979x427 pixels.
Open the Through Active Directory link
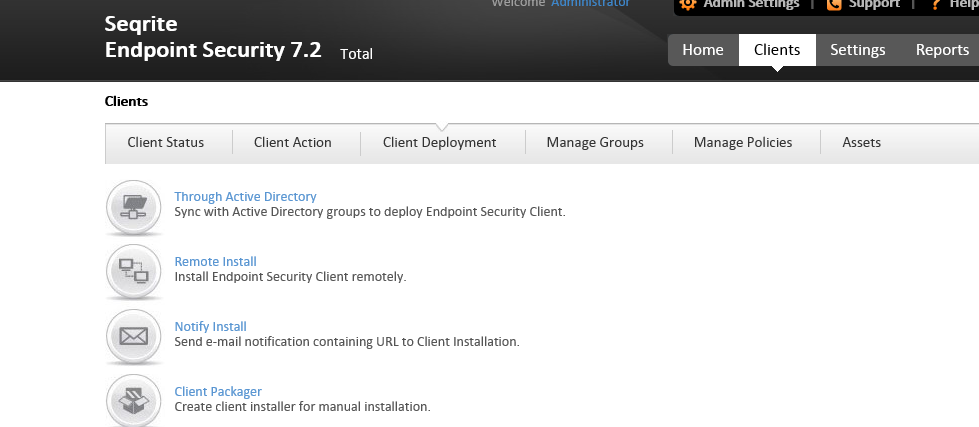pyautogui.click(x=245, y=197)
